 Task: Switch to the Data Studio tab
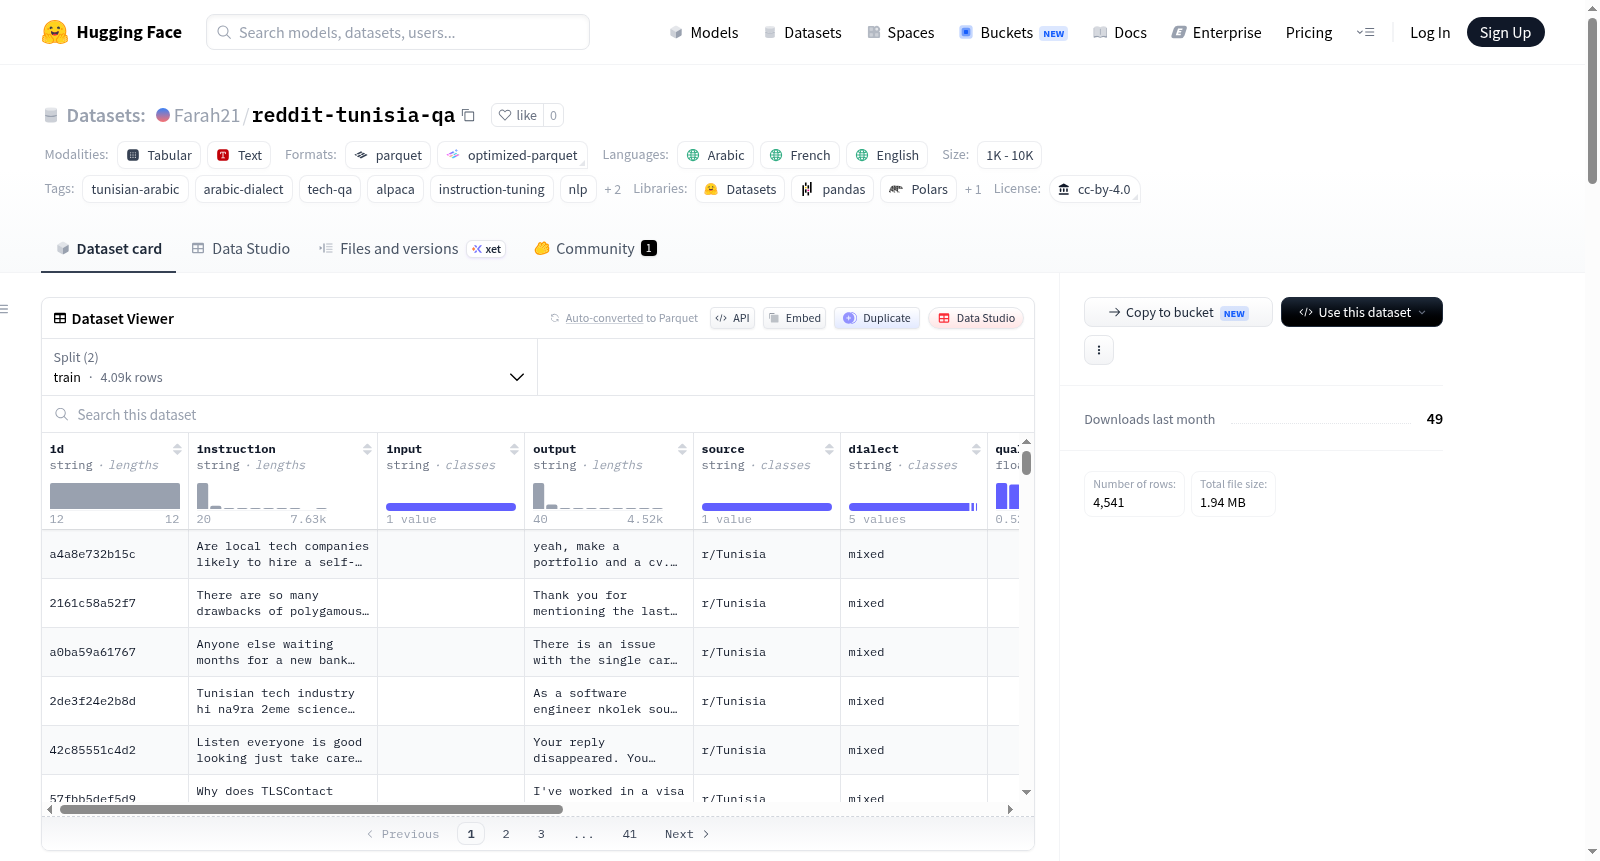tap(241, 249)
